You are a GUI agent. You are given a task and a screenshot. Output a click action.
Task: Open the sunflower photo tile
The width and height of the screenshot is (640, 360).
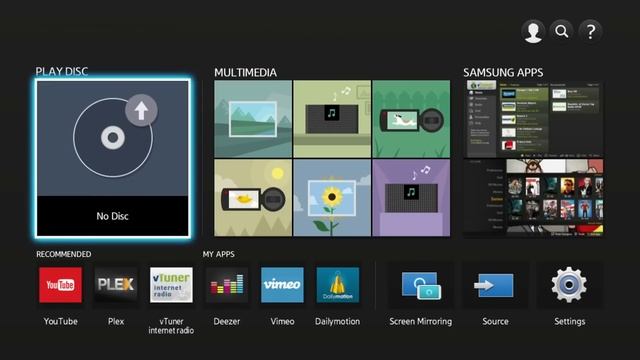(332, 198)
